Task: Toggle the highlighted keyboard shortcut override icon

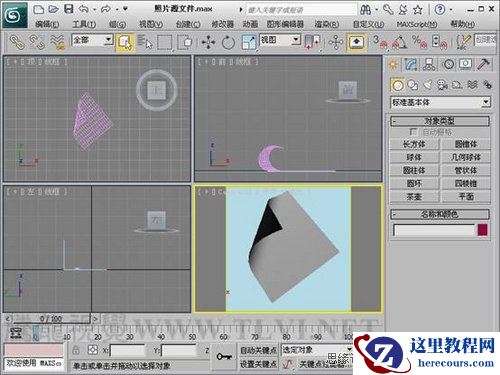Action: coord(356,42)
